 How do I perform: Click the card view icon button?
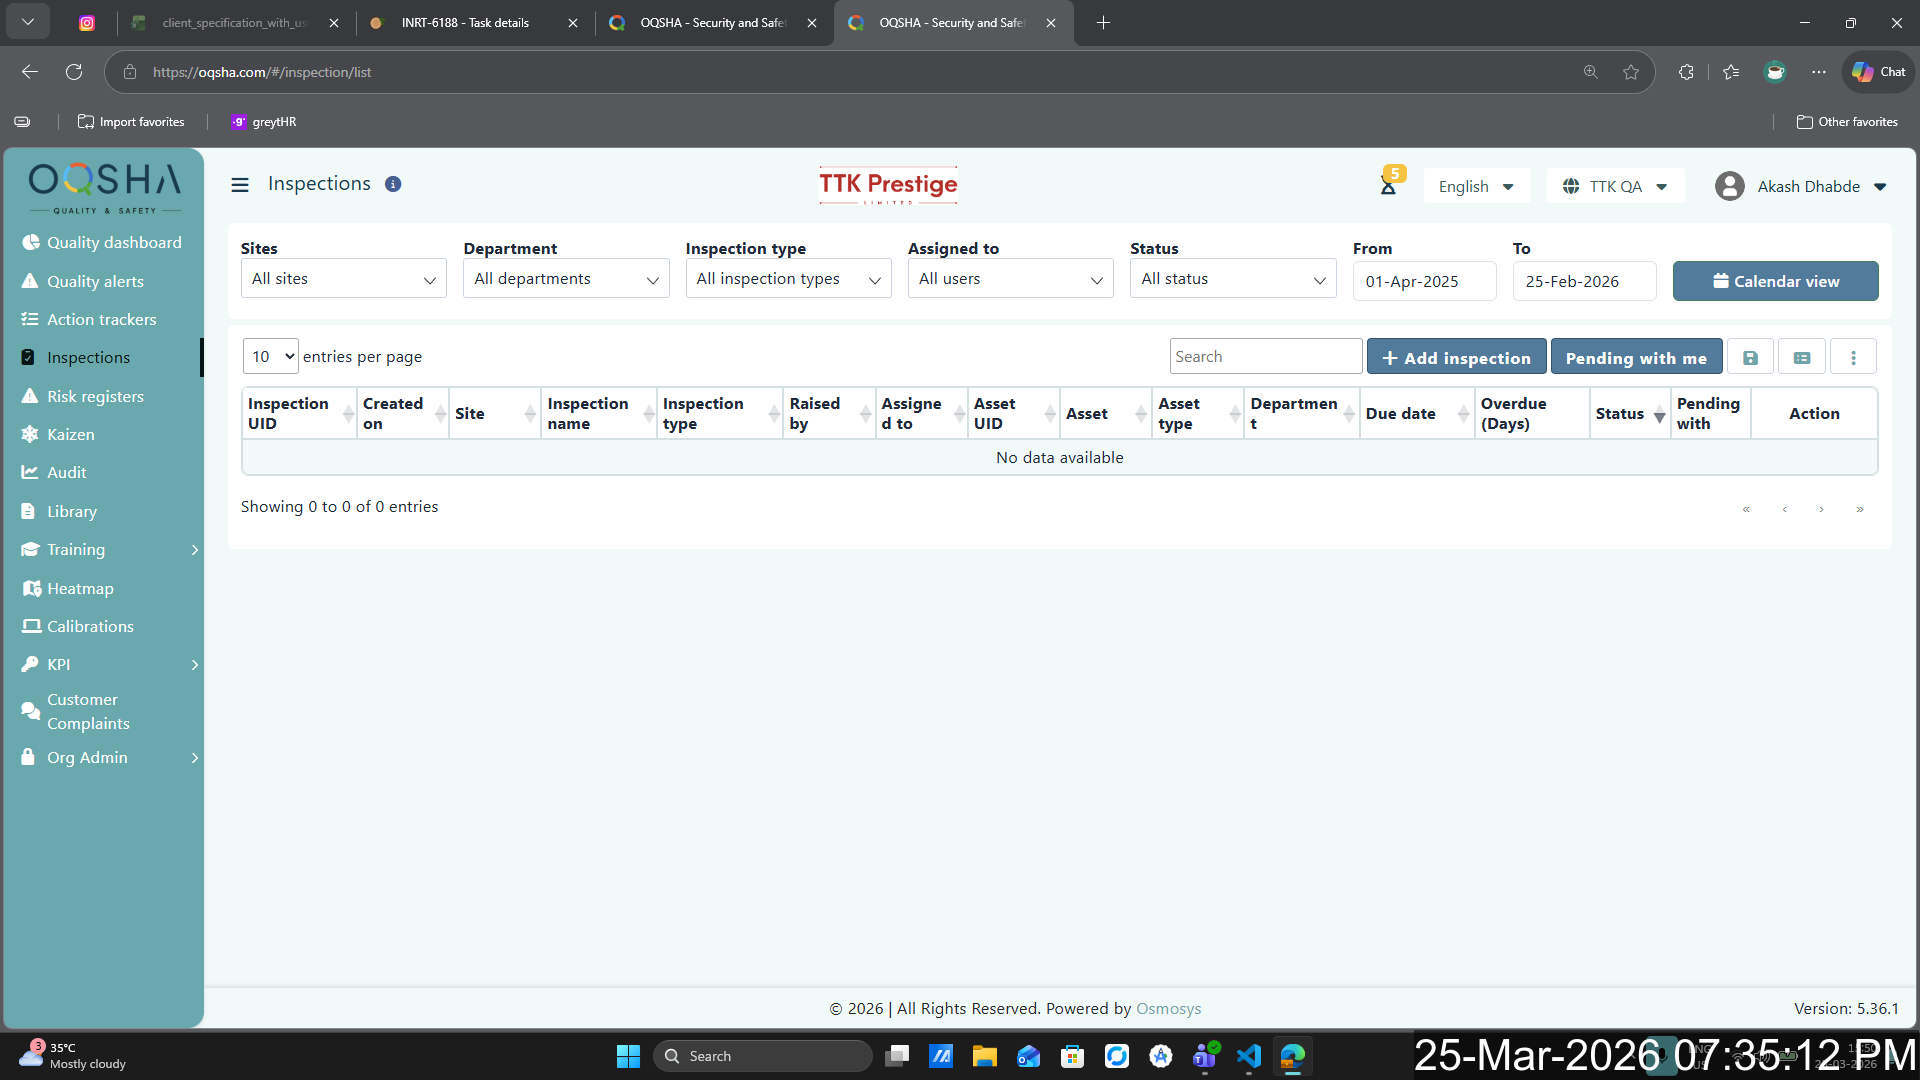pyautogui.click(x=1802, y=357)
